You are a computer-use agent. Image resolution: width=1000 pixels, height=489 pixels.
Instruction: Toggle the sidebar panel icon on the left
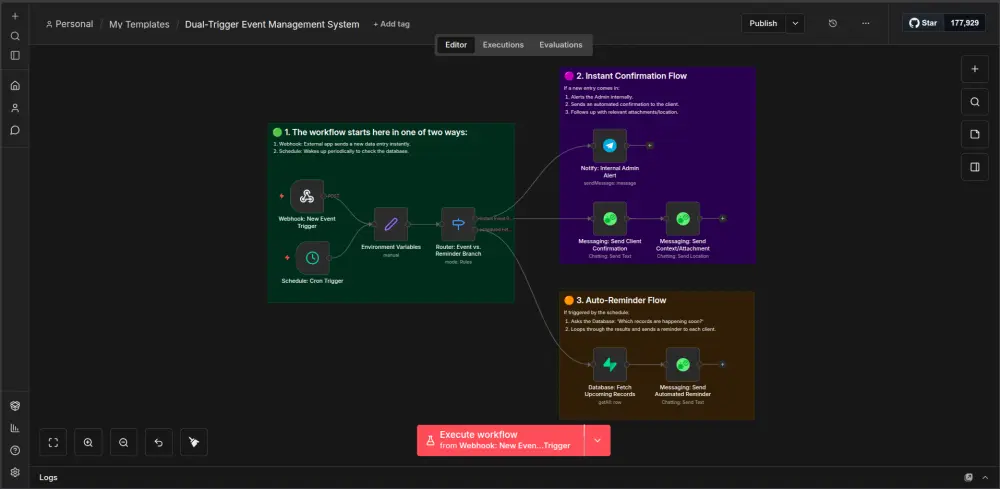click(15, 55)
